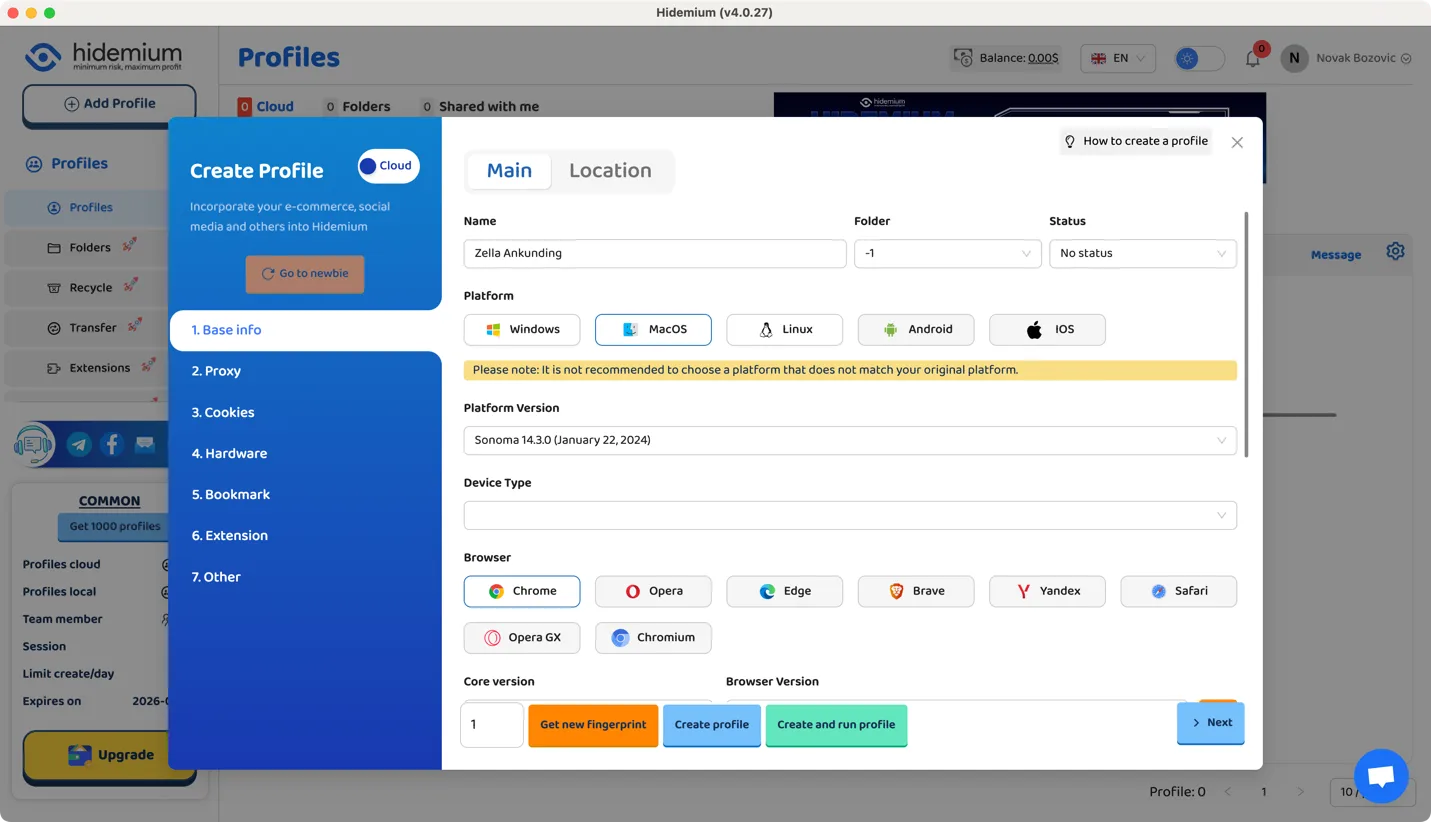This screenshot has height=822, width=1431.
Task: Click the balance wallet icon
Action: coord(963,58)
